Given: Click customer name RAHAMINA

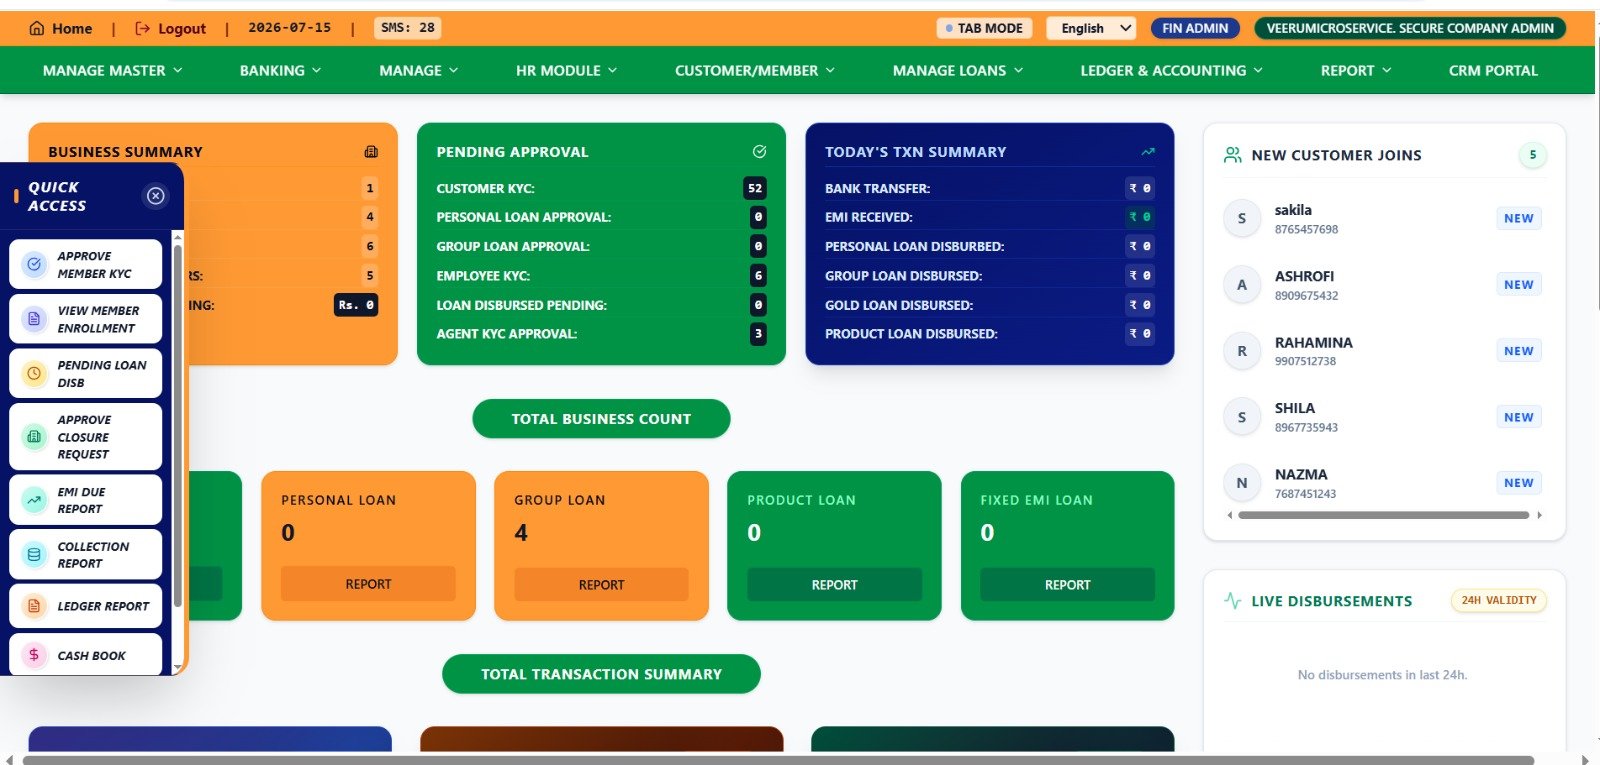Looking at the screenshot, I should (1313, 342).
